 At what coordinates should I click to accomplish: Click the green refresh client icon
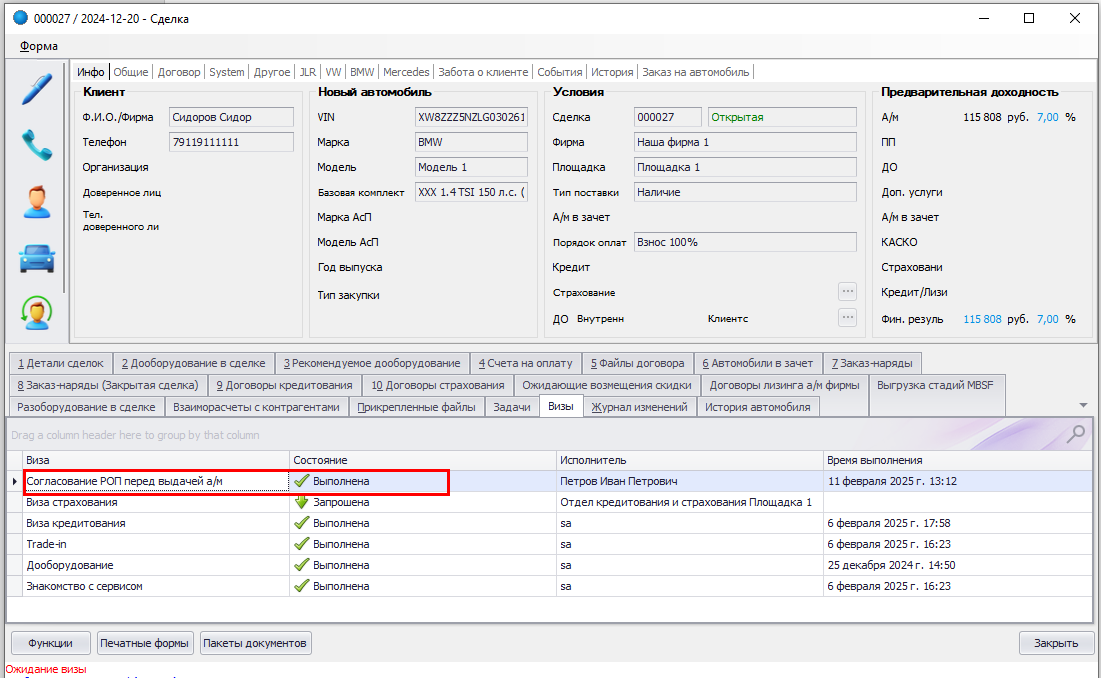pos(37,313)
